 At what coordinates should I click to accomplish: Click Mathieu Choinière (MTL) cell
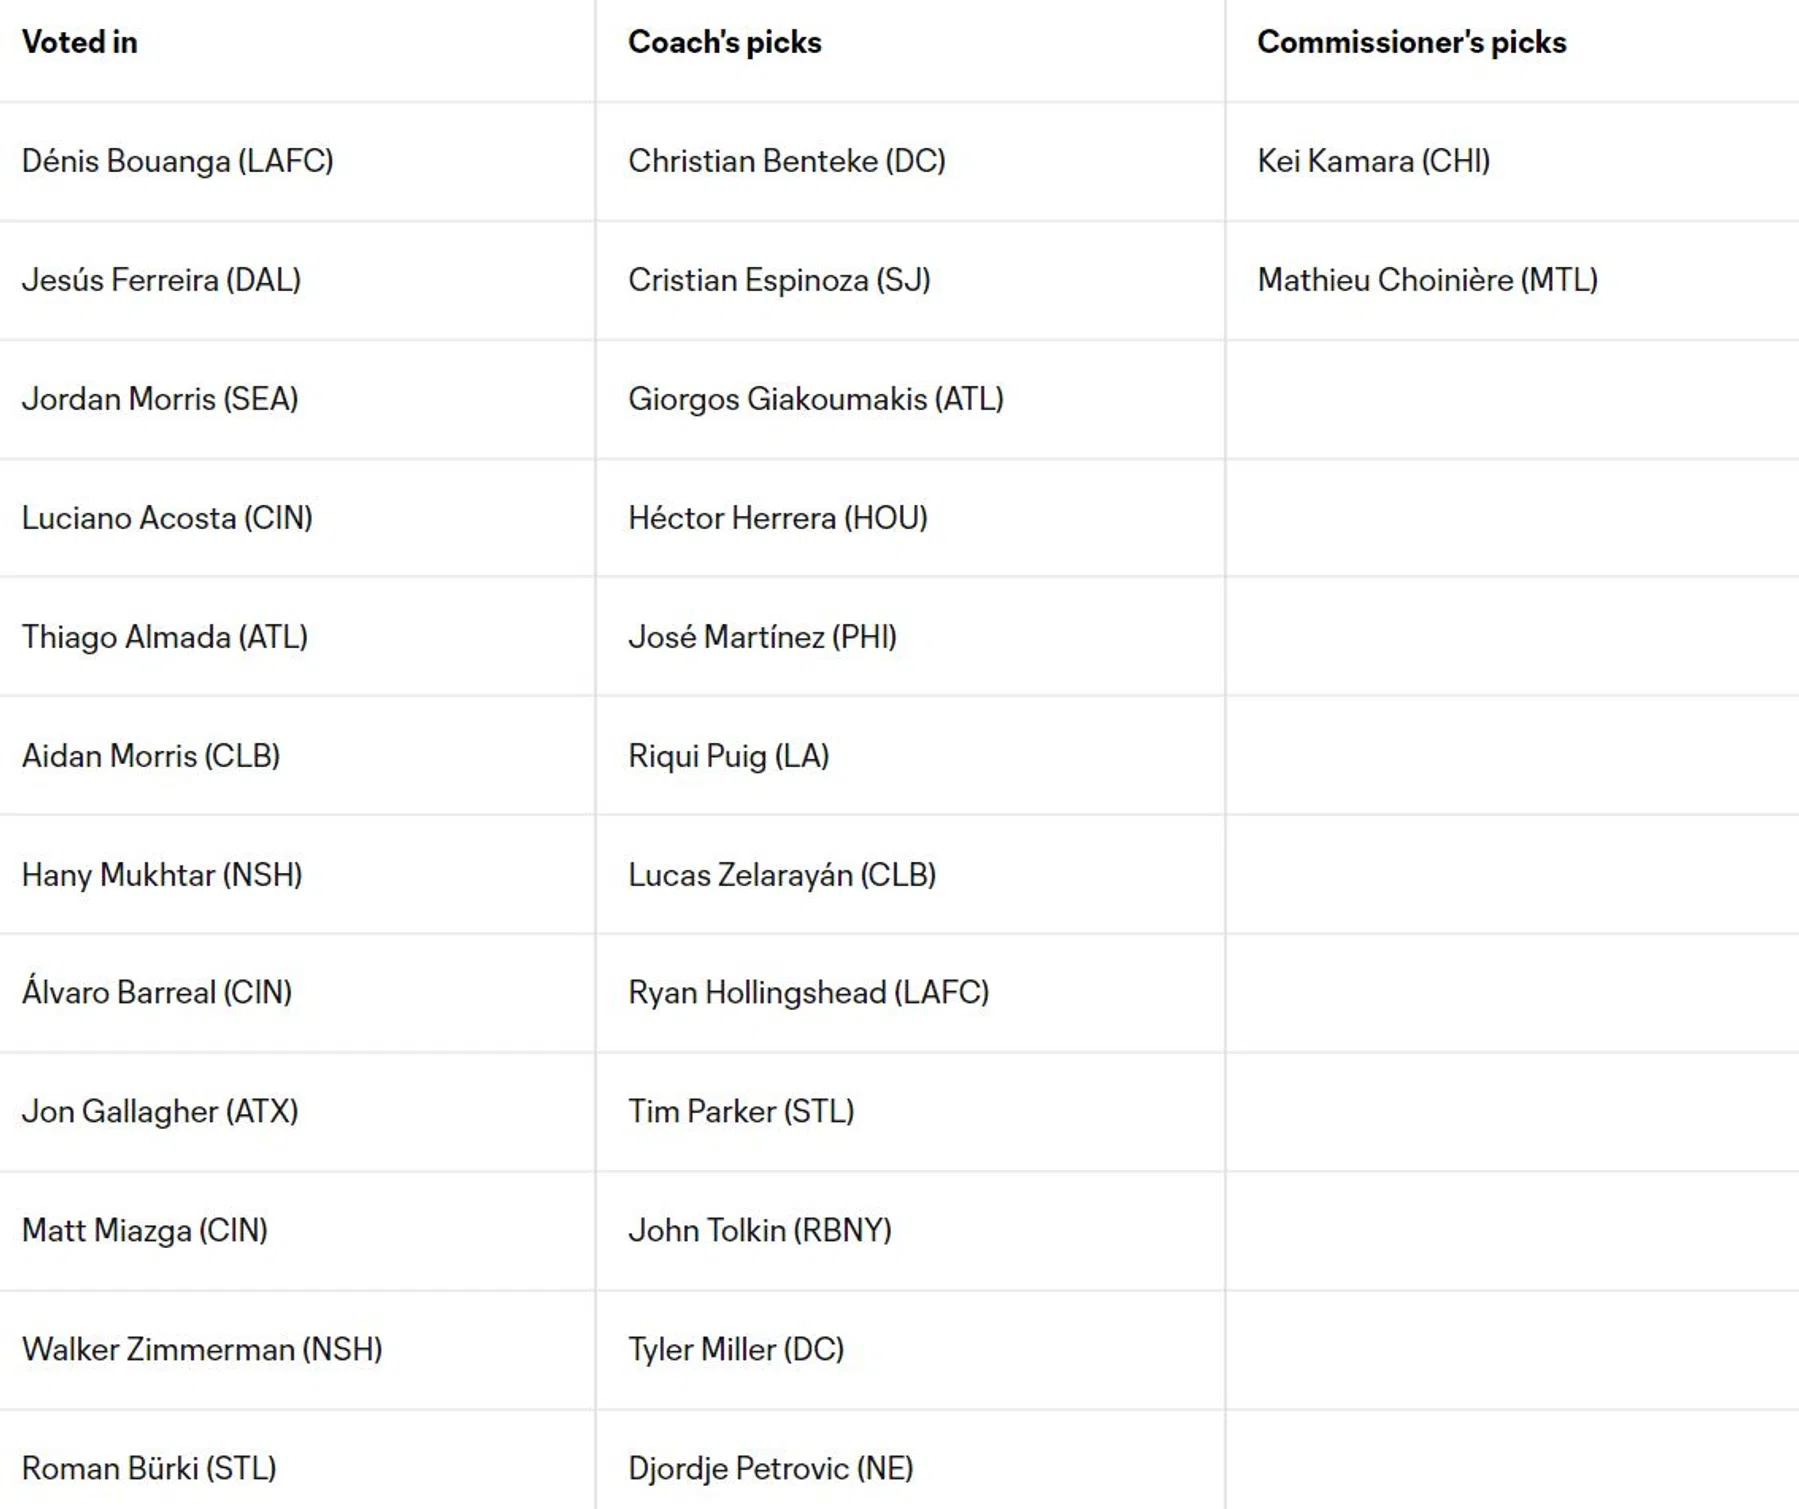point(1427,280)
